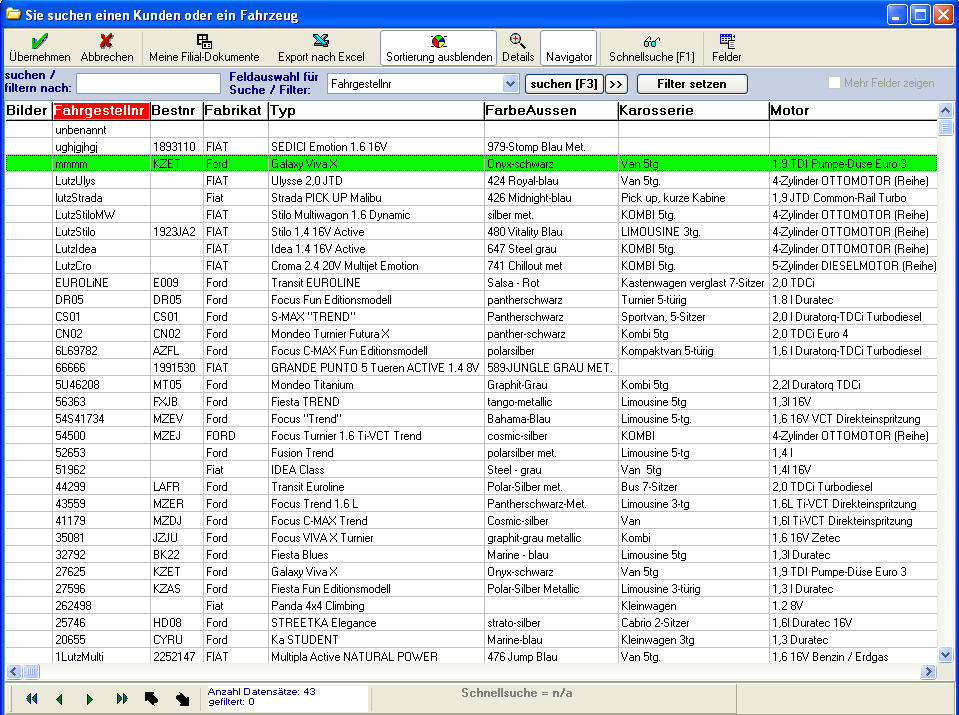The height and width of the screenshot is (715, 959).
Task: Select the STREETKA Elegance row
Action: pyautogui.click(x=471, y=623)
